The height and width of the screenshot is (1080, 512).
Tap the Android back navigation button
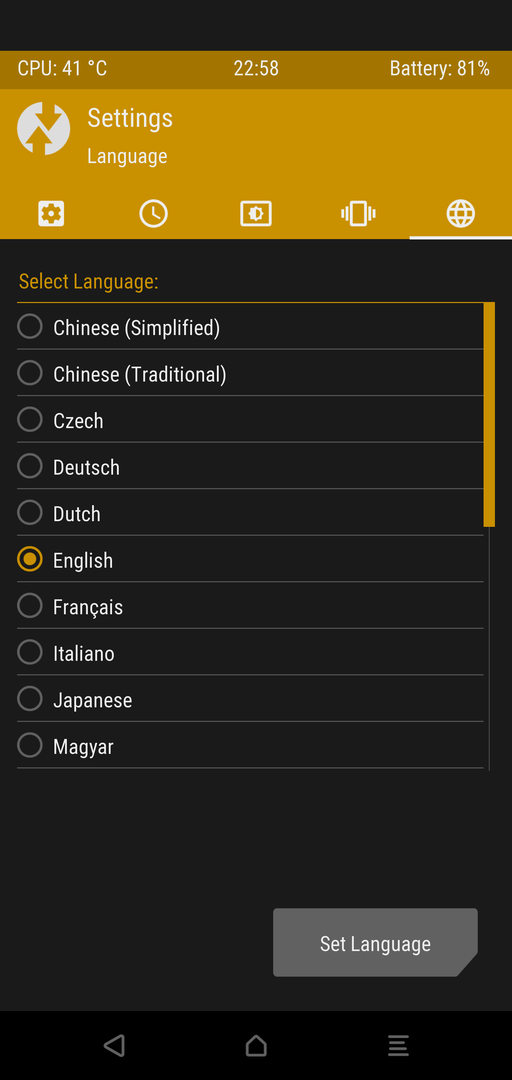(114, 1046)
